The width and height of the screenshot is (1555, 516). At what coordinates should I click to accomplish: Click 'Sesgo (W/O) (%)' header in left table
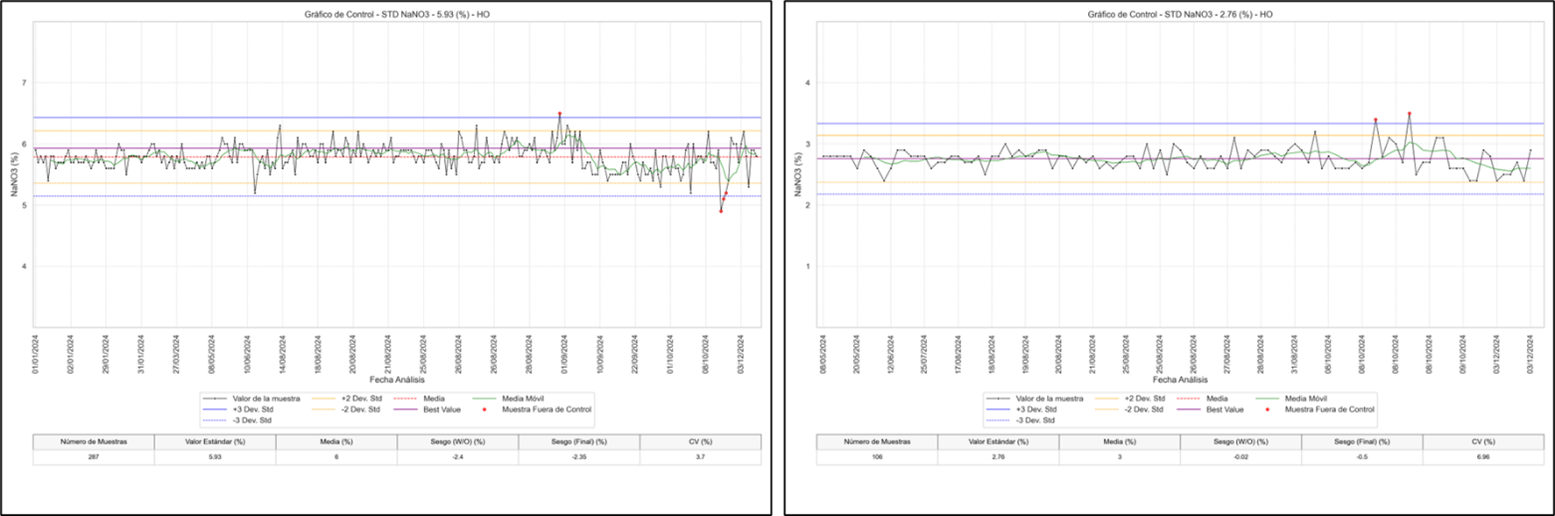point(457,441)
